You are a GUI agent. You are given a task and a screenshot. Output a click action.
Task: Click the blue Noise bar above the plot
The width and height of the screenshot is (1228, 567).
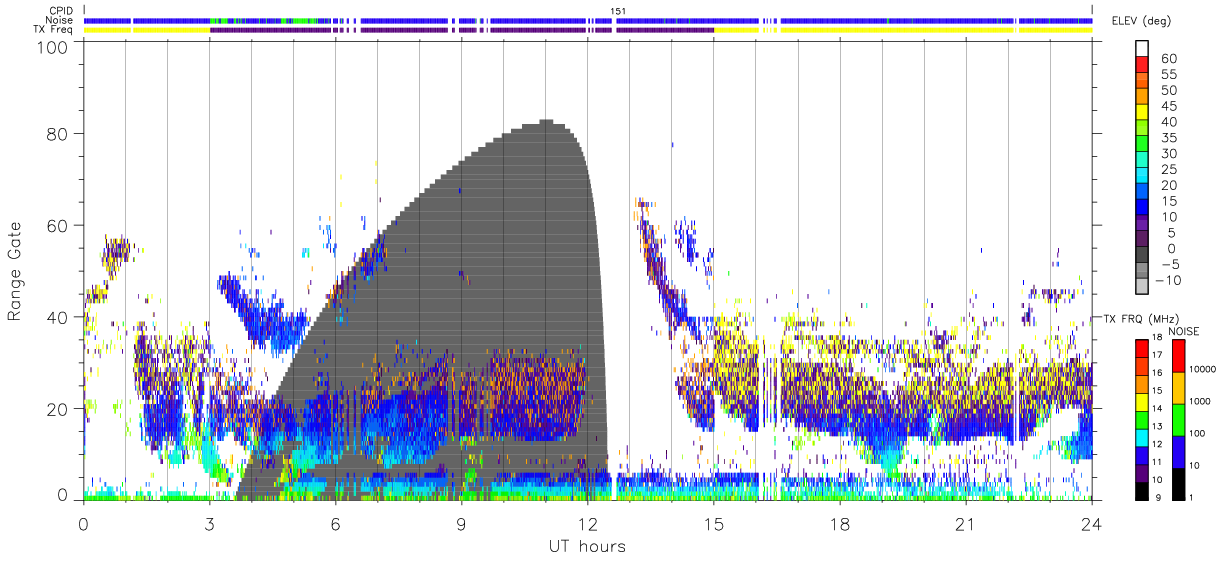pos(588,20)
